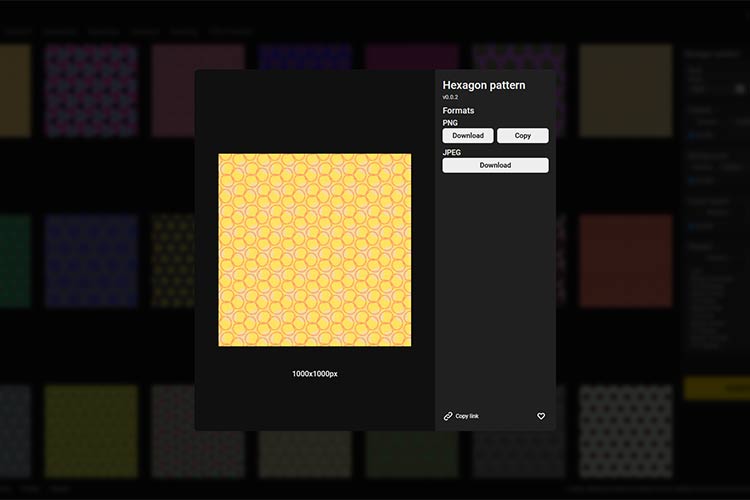Select the blue thumbnail in the middle row

point(91,260)
